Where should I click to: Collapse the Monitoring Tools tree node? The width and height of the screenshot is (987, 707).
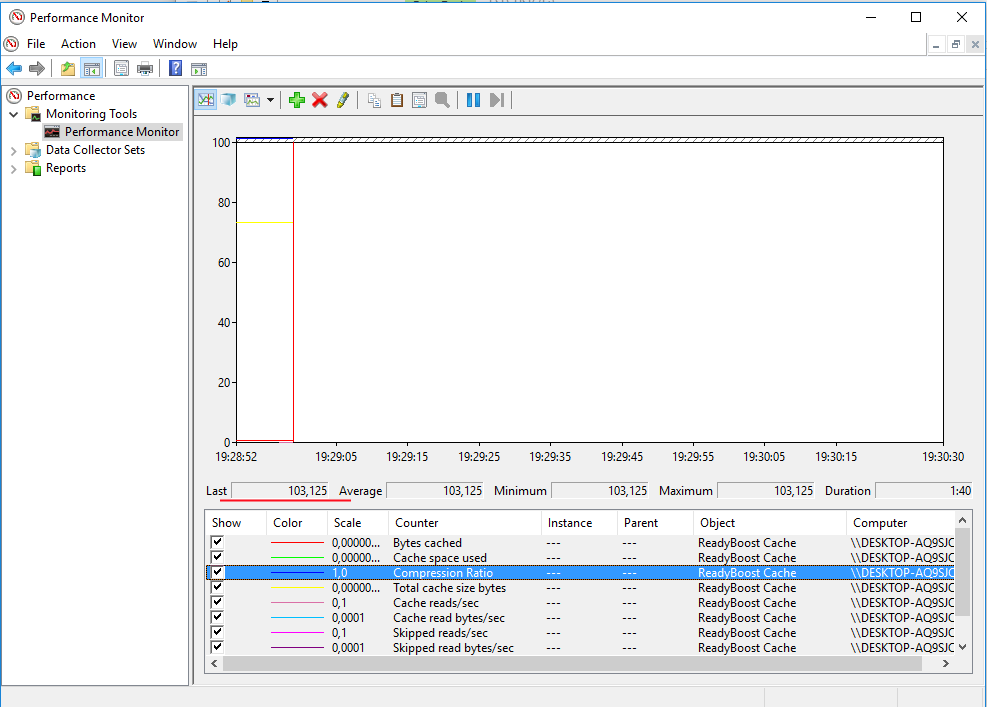click(x=13, y=115)
